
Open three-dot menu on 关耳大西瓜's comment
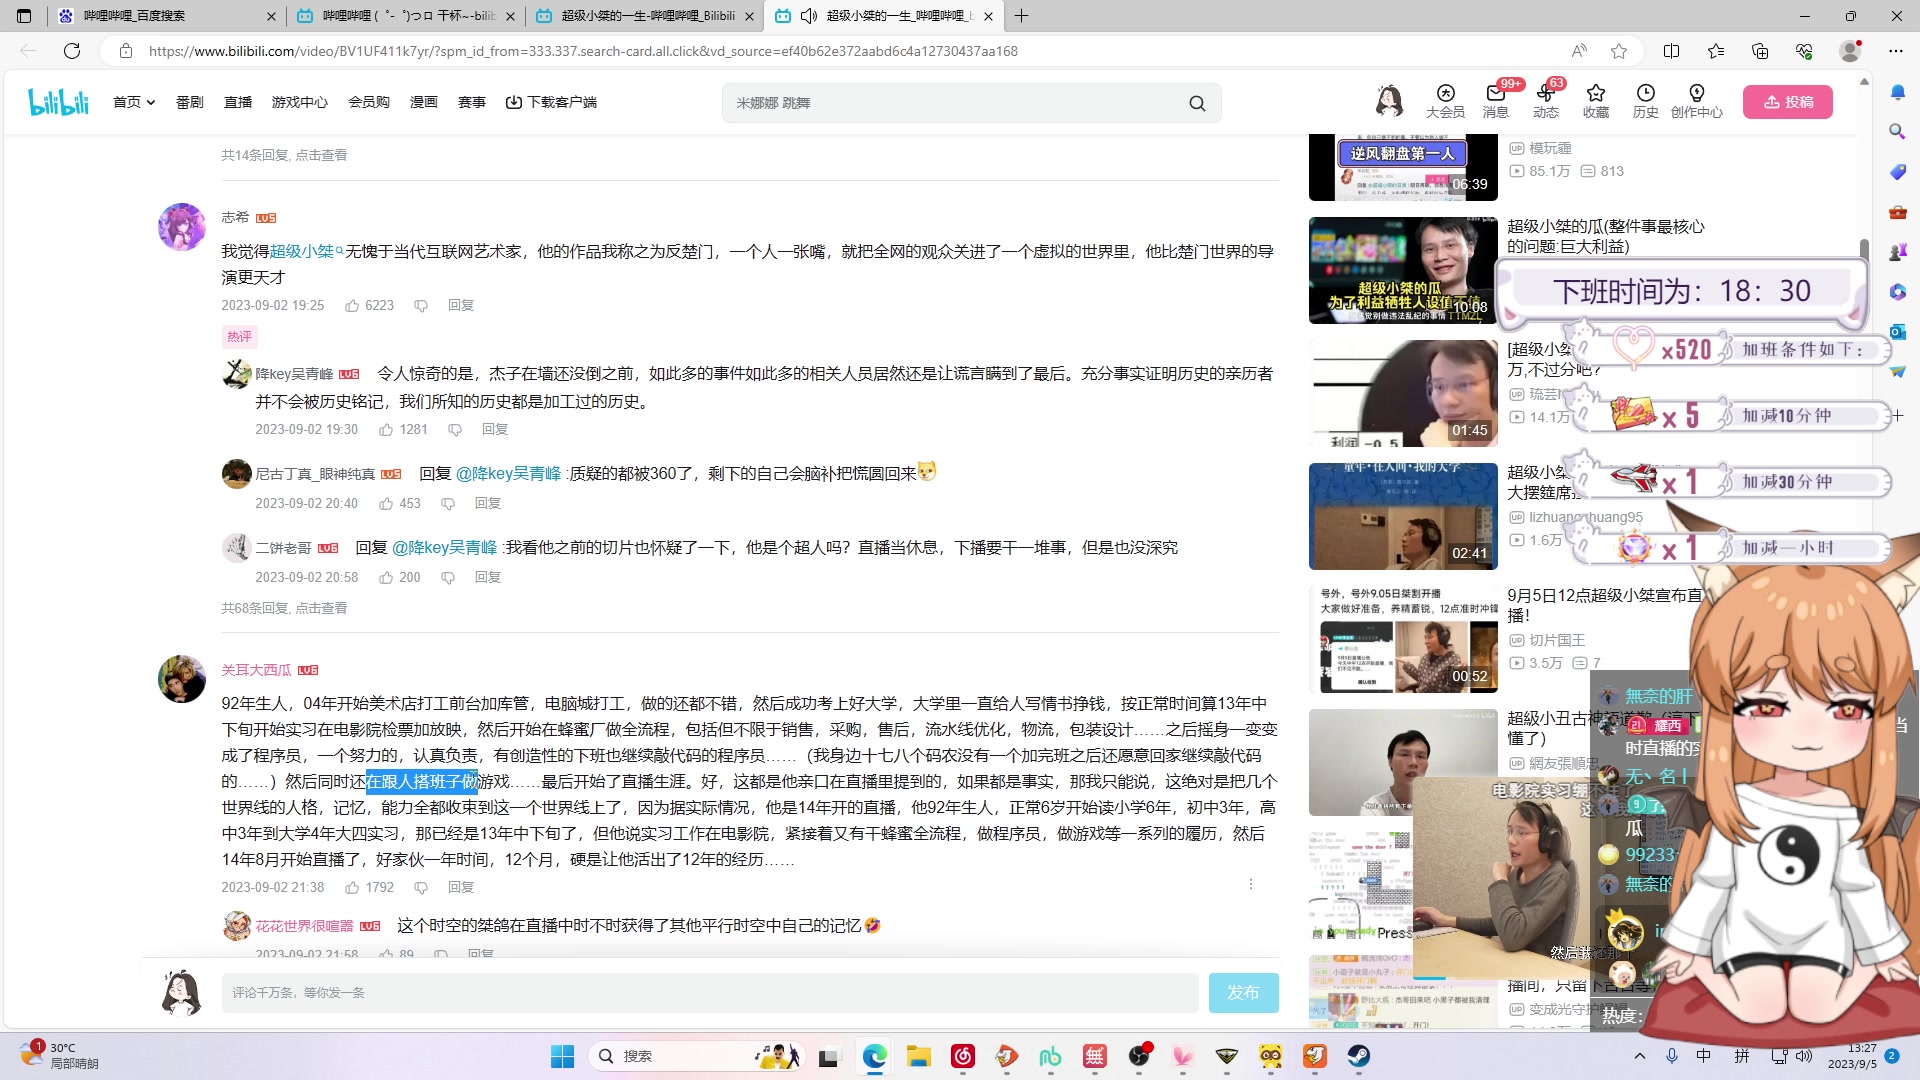[x=1250, y=884]
